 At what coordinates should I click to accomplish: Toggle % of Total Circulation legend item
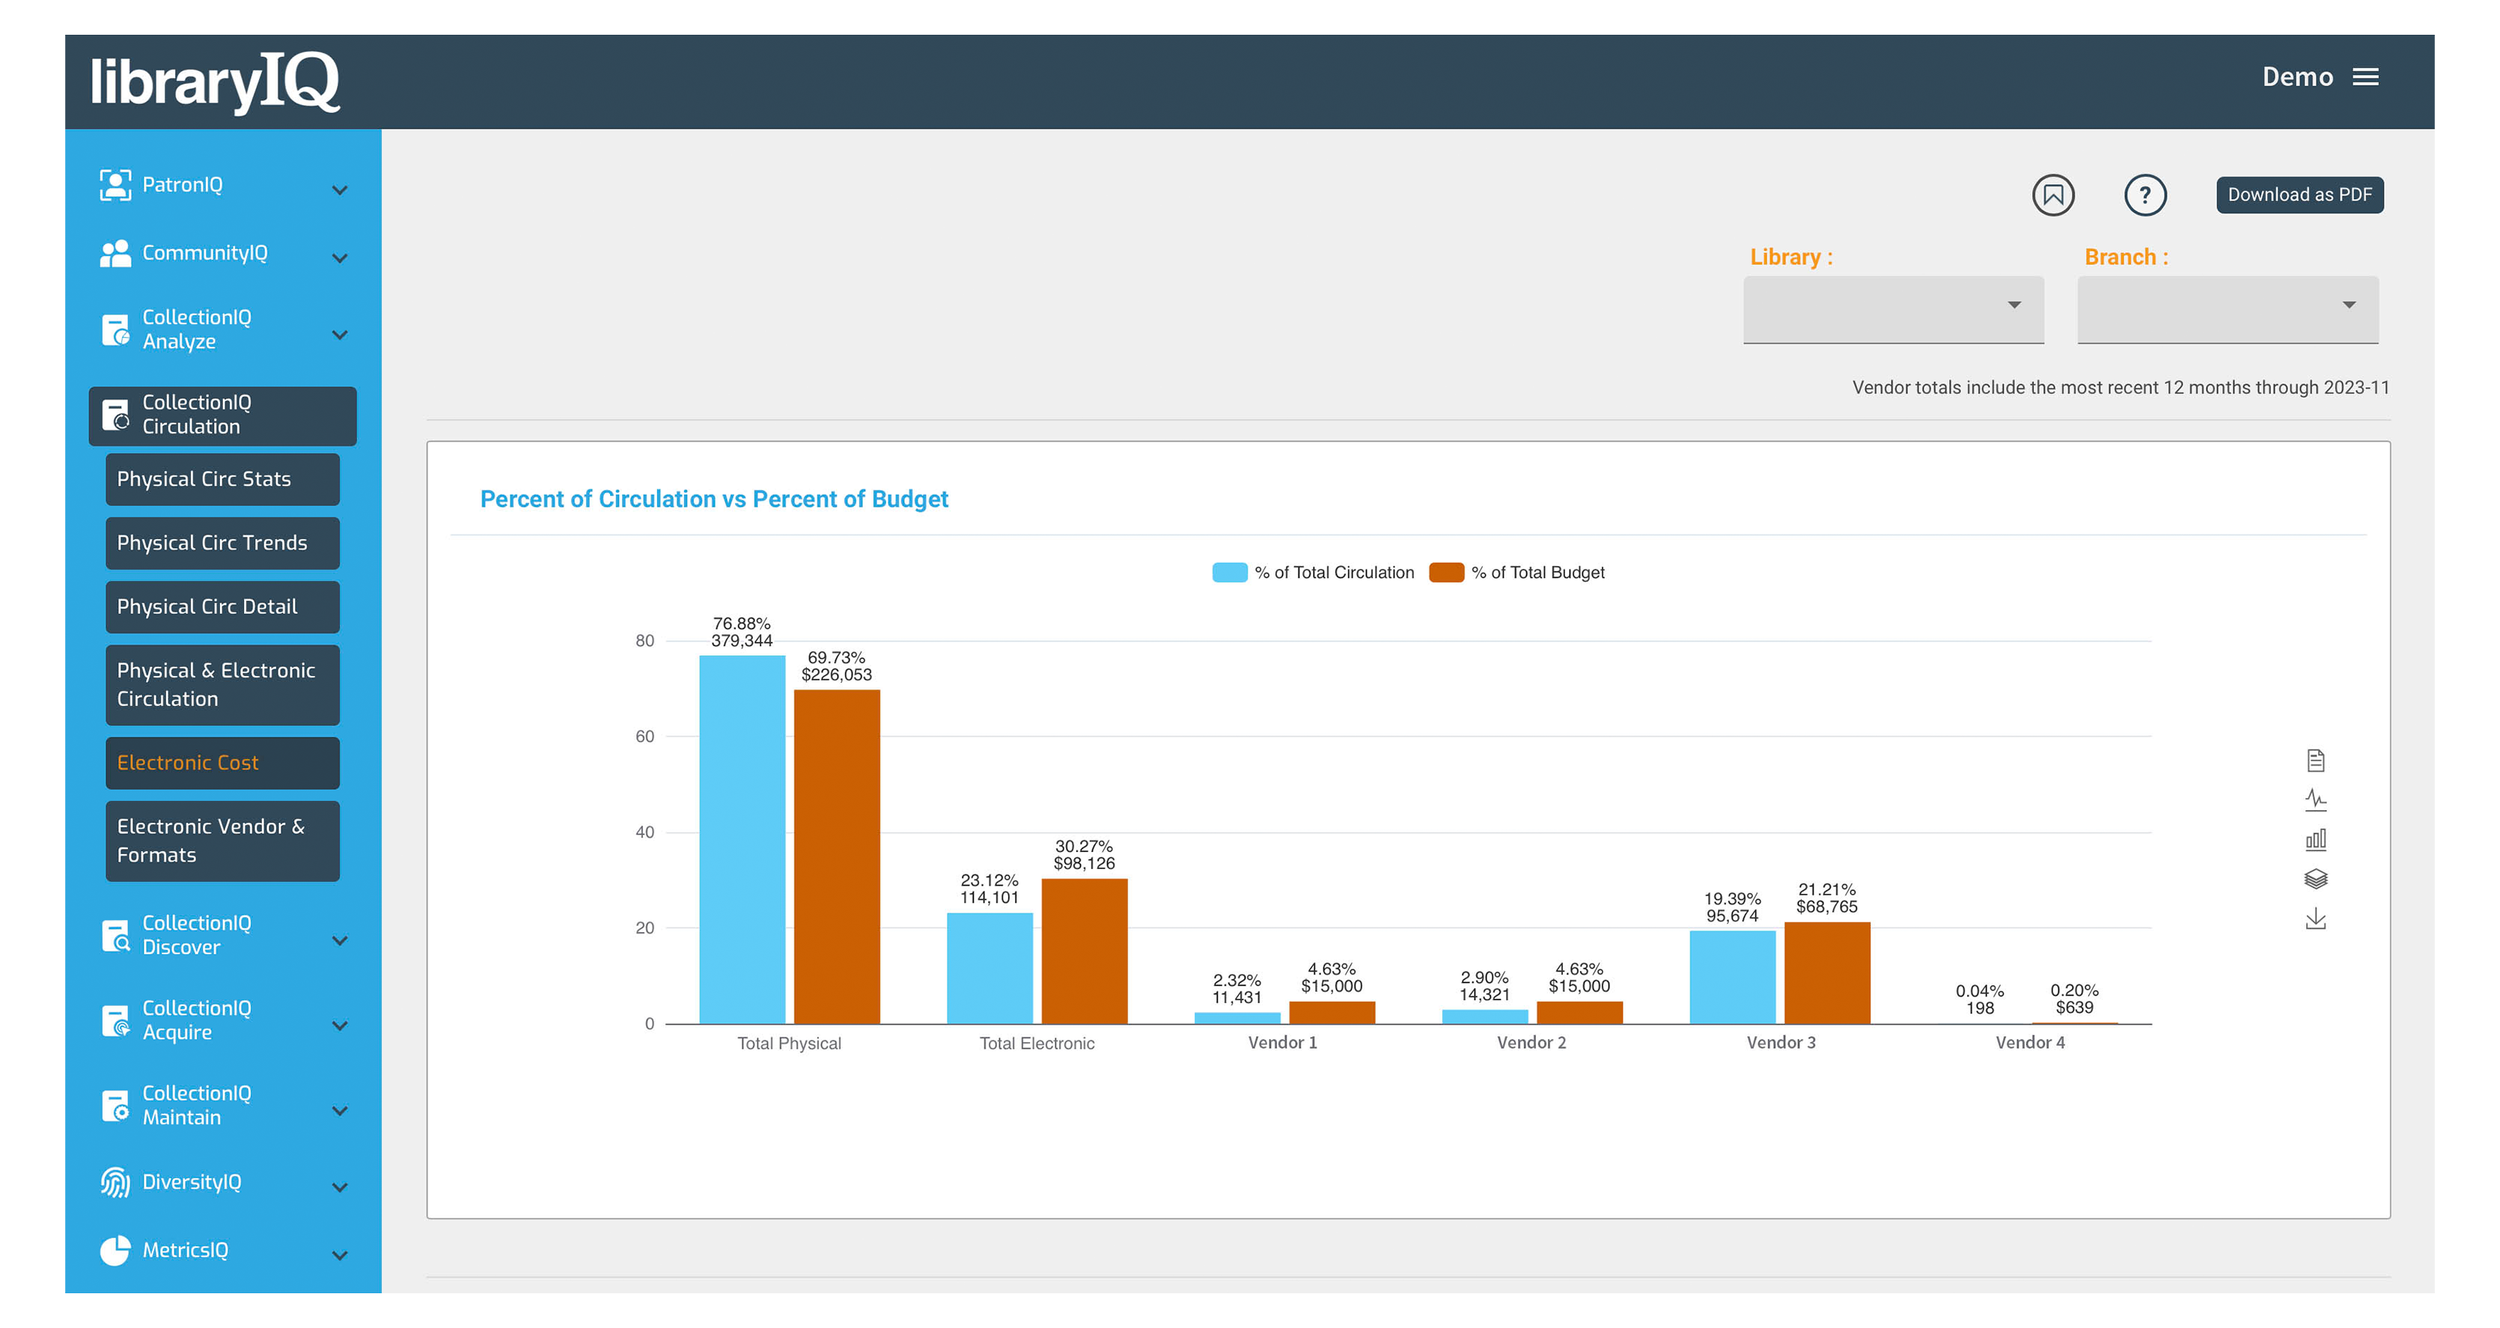(x=1308, y=574)
